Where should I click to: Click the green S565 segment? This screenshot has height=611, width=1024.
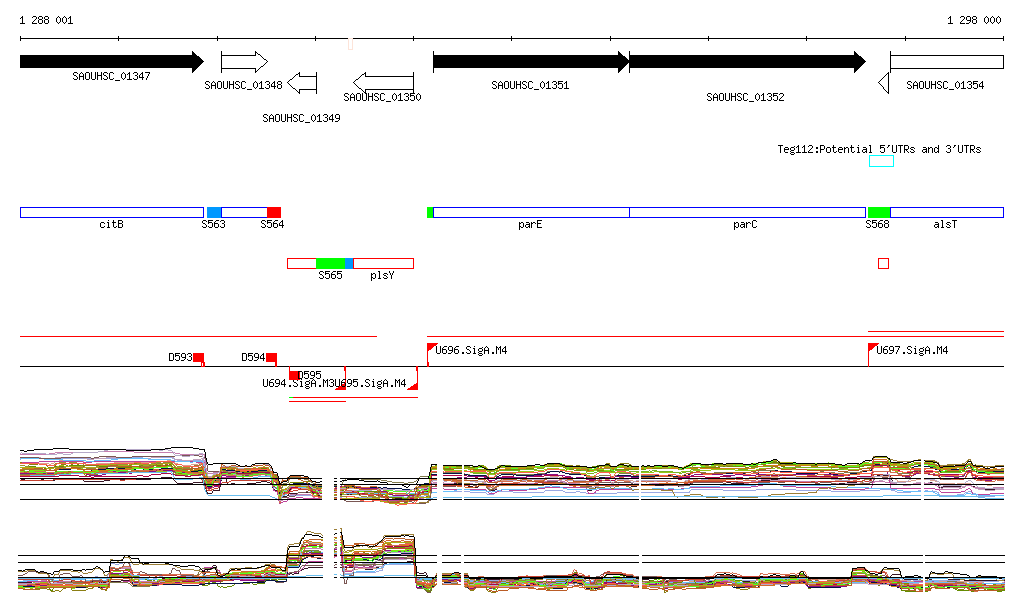[x=330, y=264]
